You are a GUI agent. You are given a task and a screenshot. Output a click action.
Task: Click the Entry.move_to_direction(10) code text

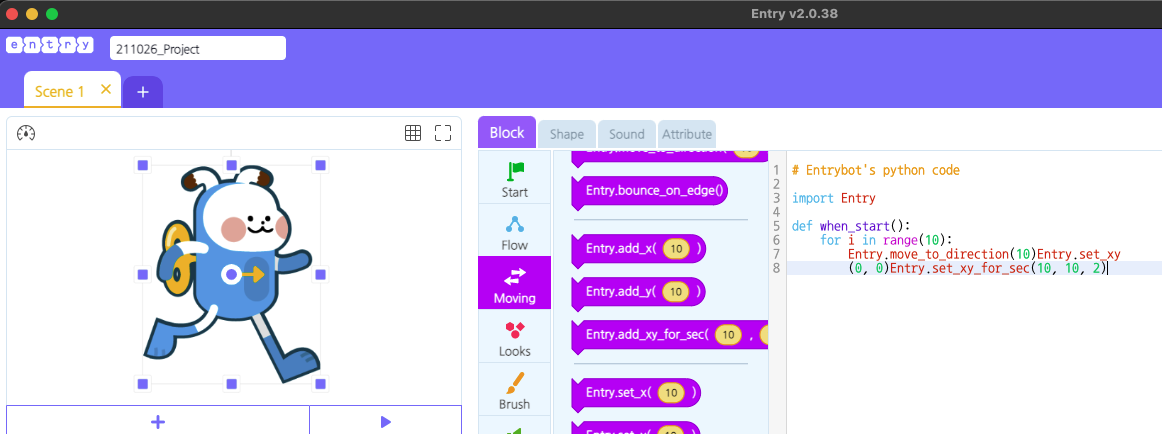point(942,254)
